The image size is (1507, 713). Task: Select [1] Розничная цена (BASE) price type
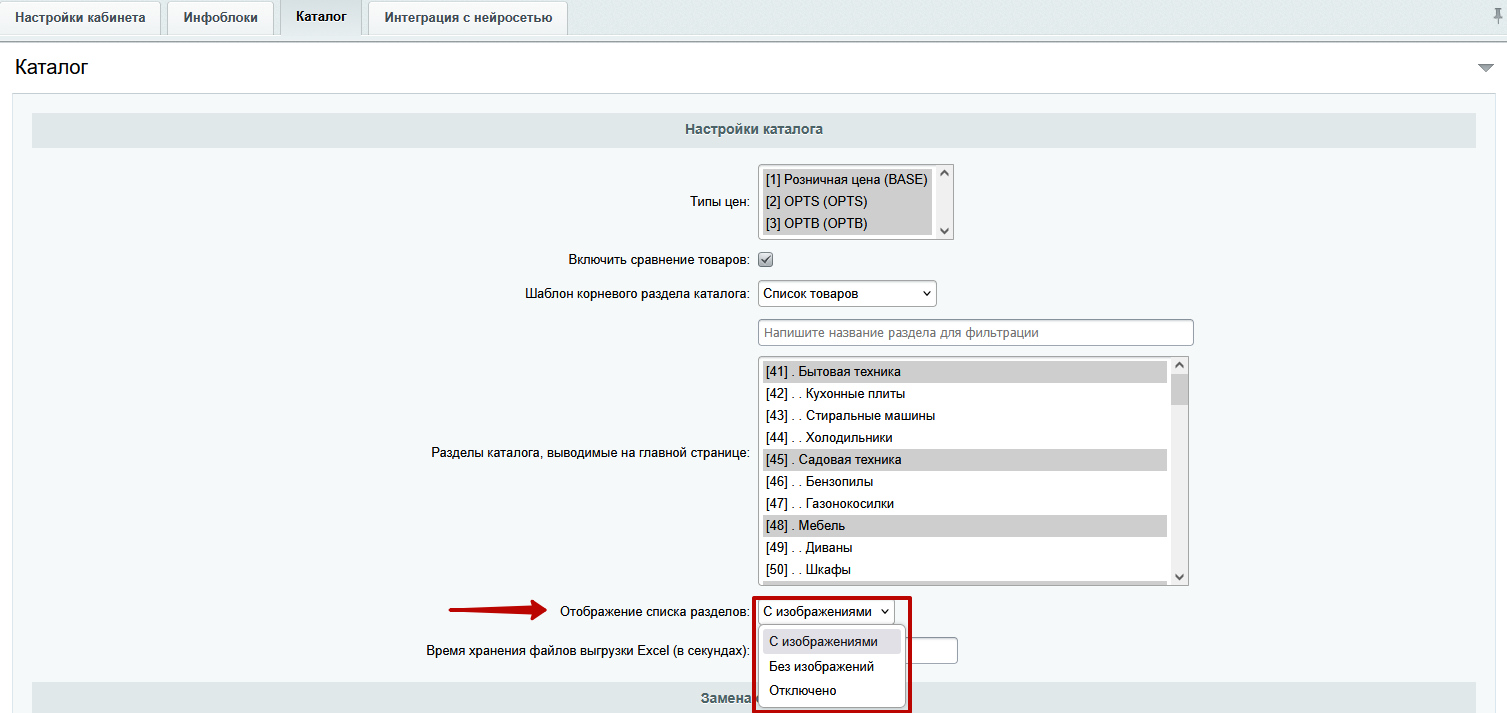point(846,180)
